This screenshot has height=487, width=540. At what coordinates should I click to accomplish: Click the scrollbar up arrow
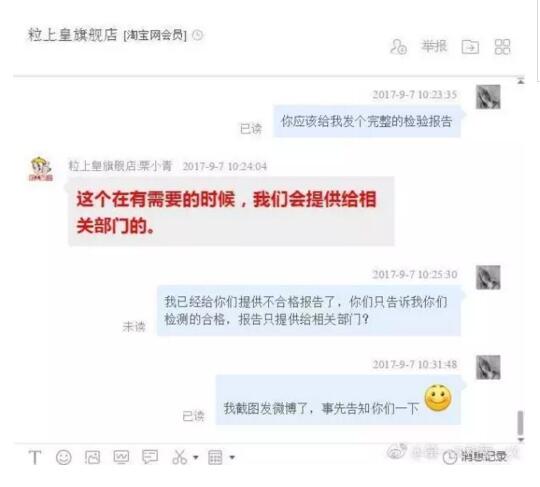coord(520,81)
